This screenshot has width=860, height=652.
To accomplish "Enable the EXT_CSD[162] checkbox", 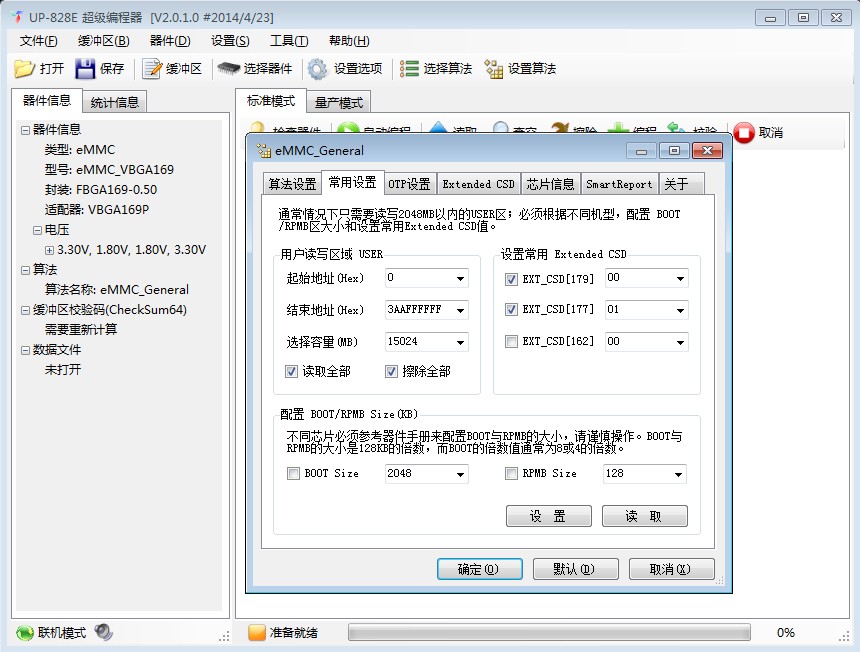I will pos(511,342).
